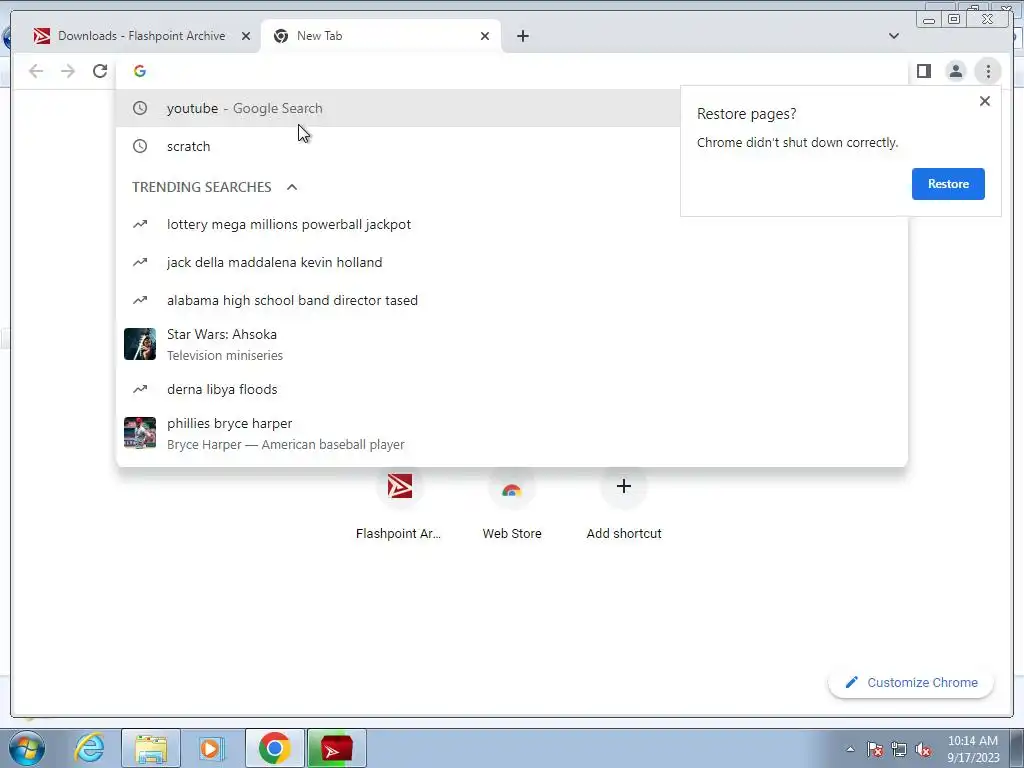The height and width of the screenshot is (768, 1024).
Task: Click the Restore button
Action: pyautogui.click(x=948, y=184)
